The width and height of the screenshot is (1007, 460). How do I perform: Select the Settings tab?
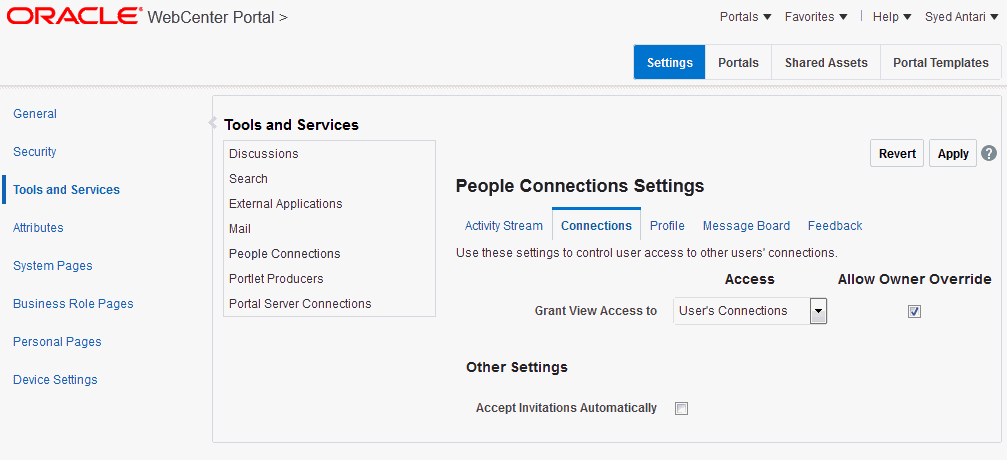click(x=670, y=62)
